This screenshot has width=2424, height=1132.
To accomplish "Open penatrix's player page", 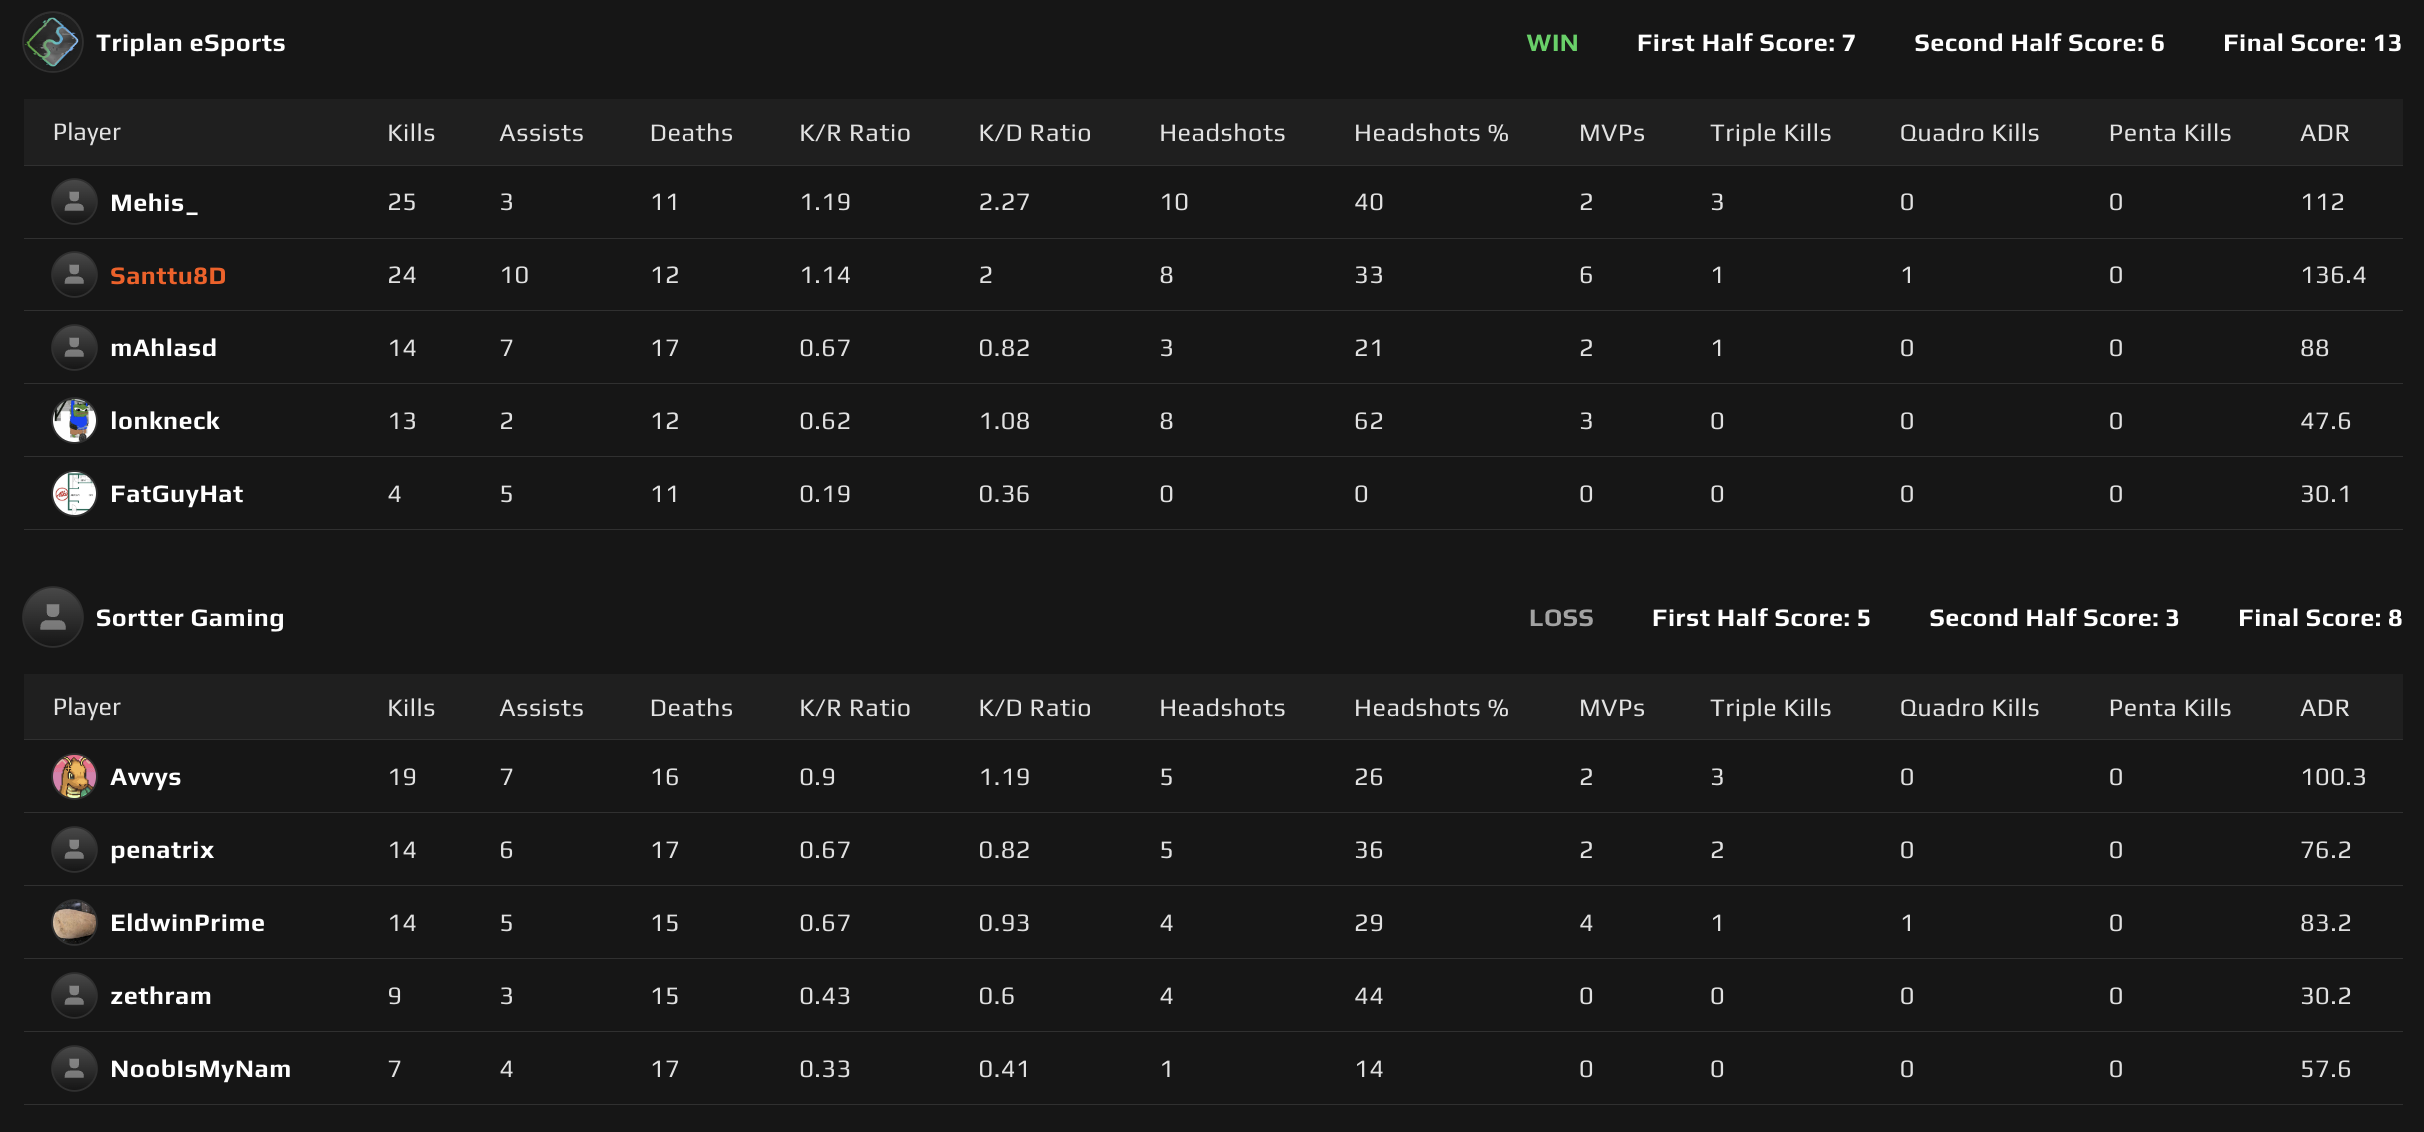I will (x=162, y=849).
